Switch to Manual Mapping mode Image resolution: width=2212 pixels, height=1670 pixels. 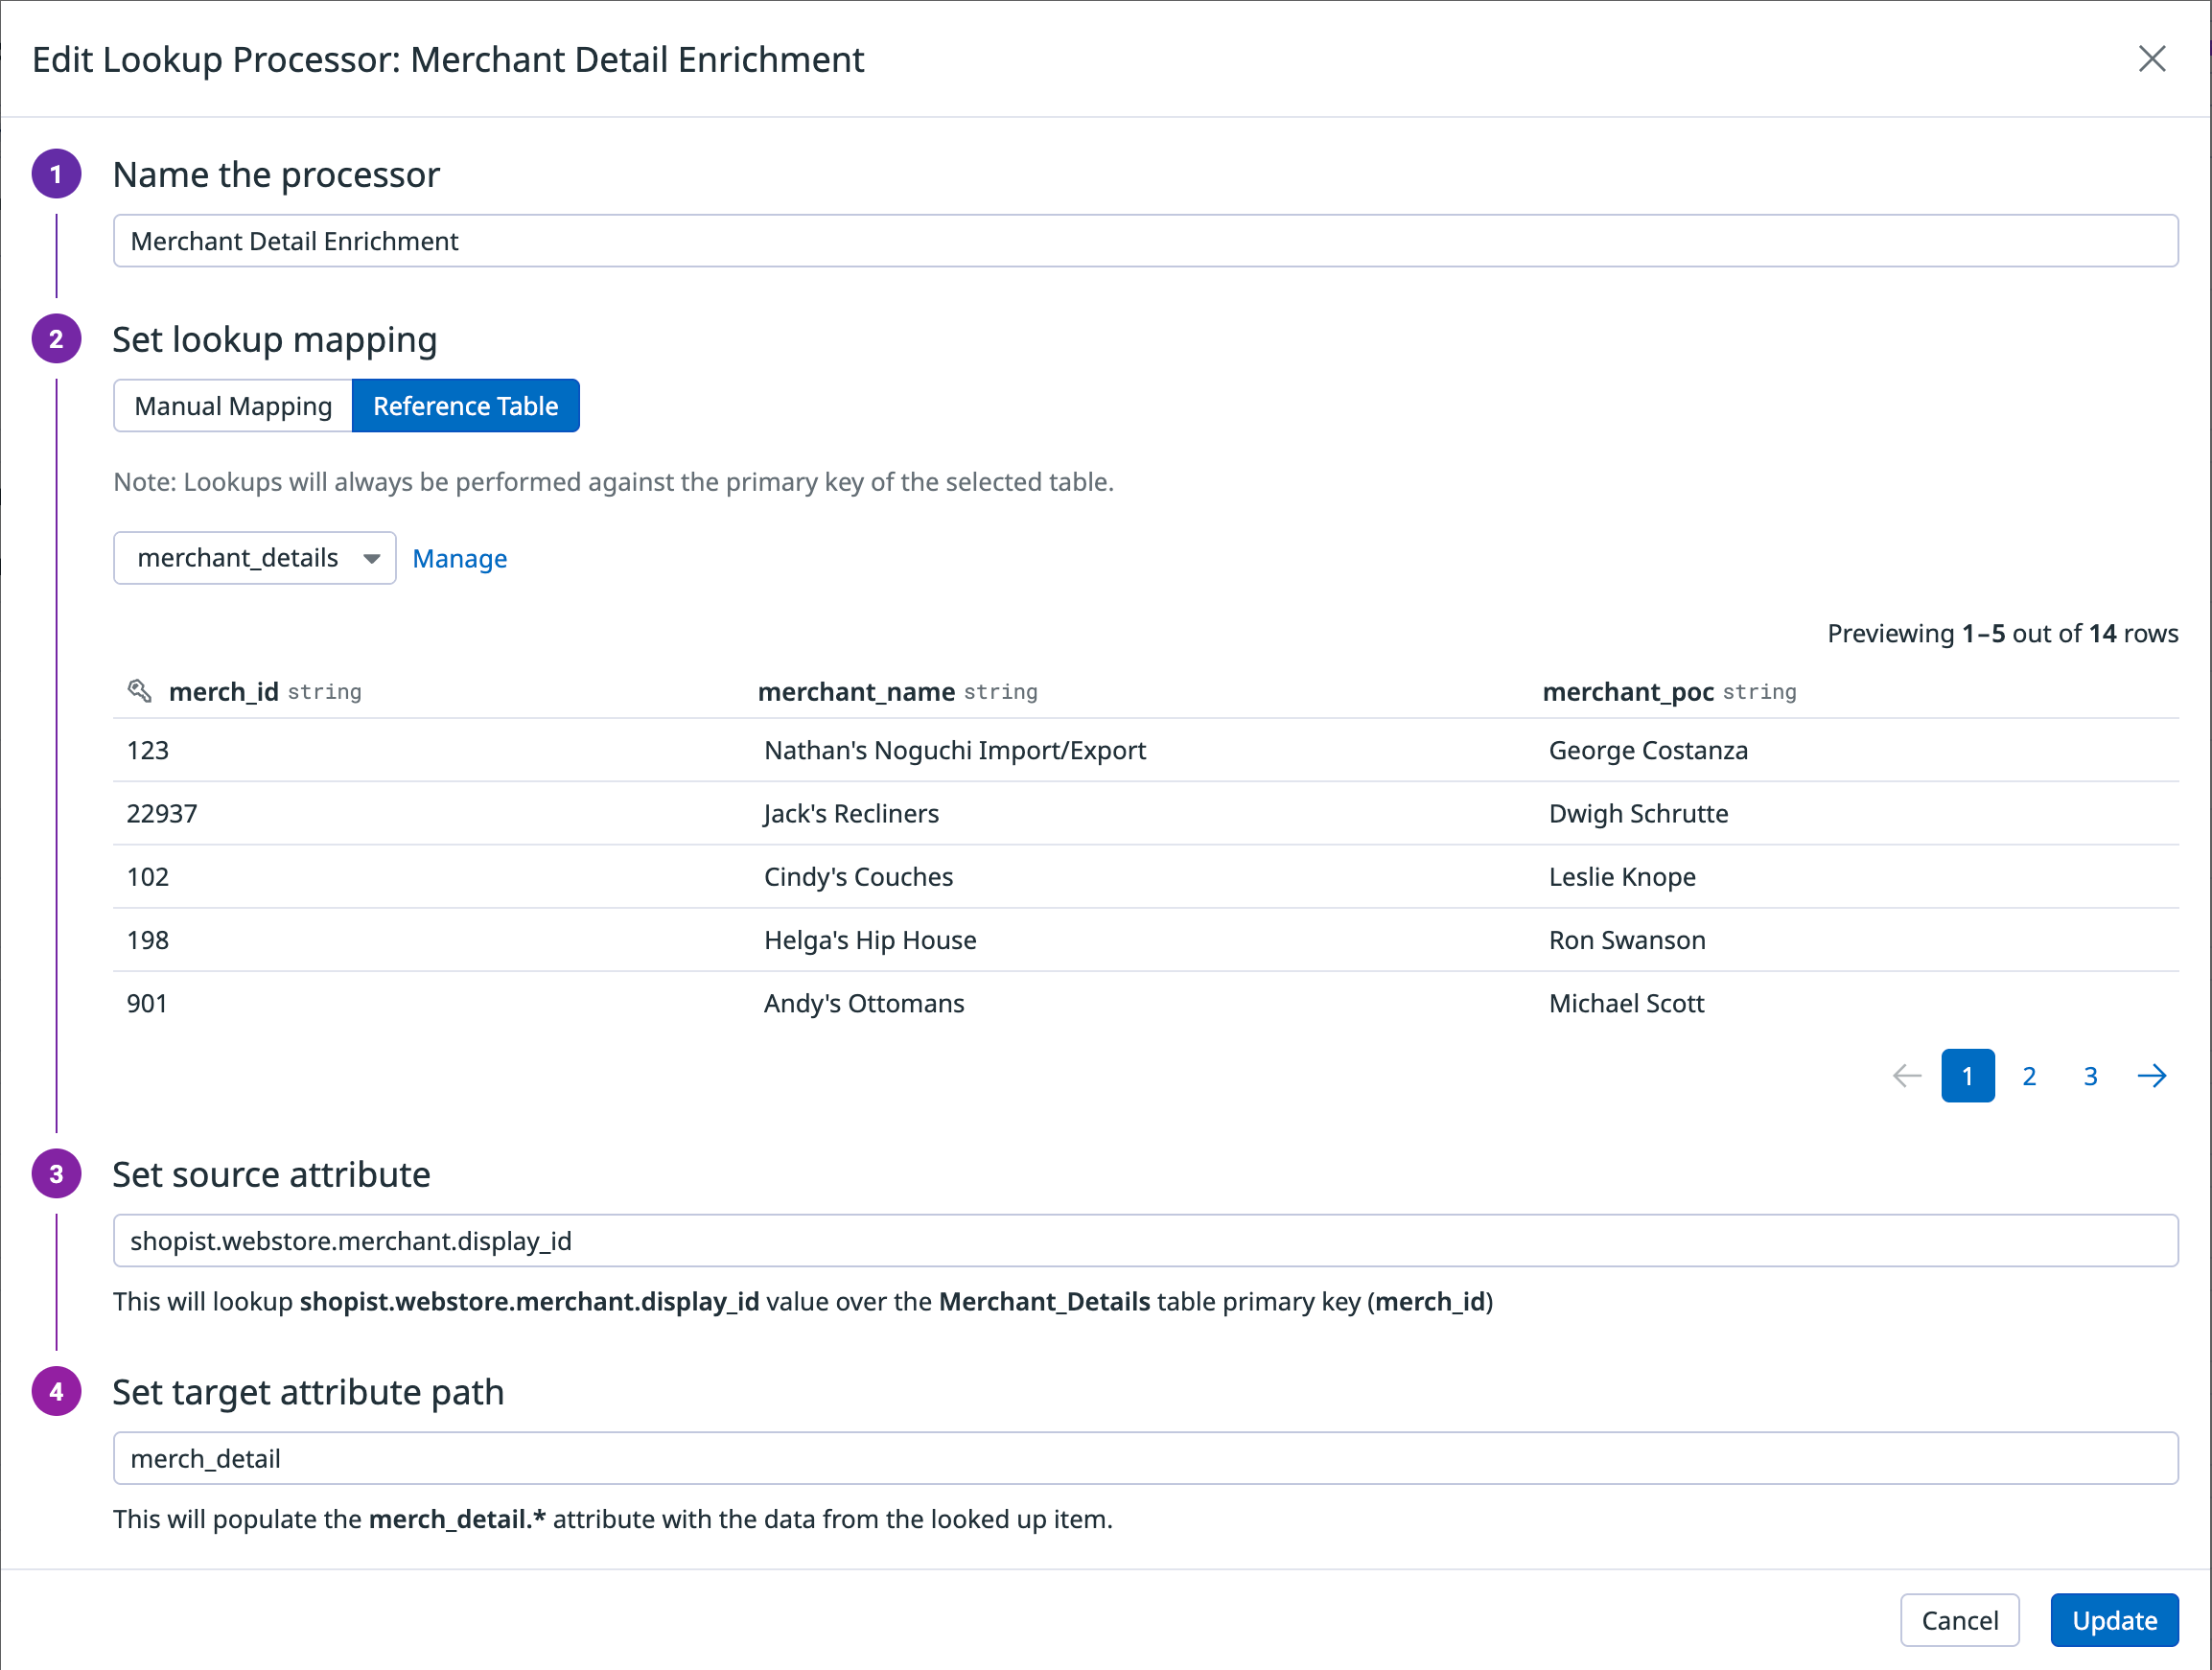tap(232, 405)
